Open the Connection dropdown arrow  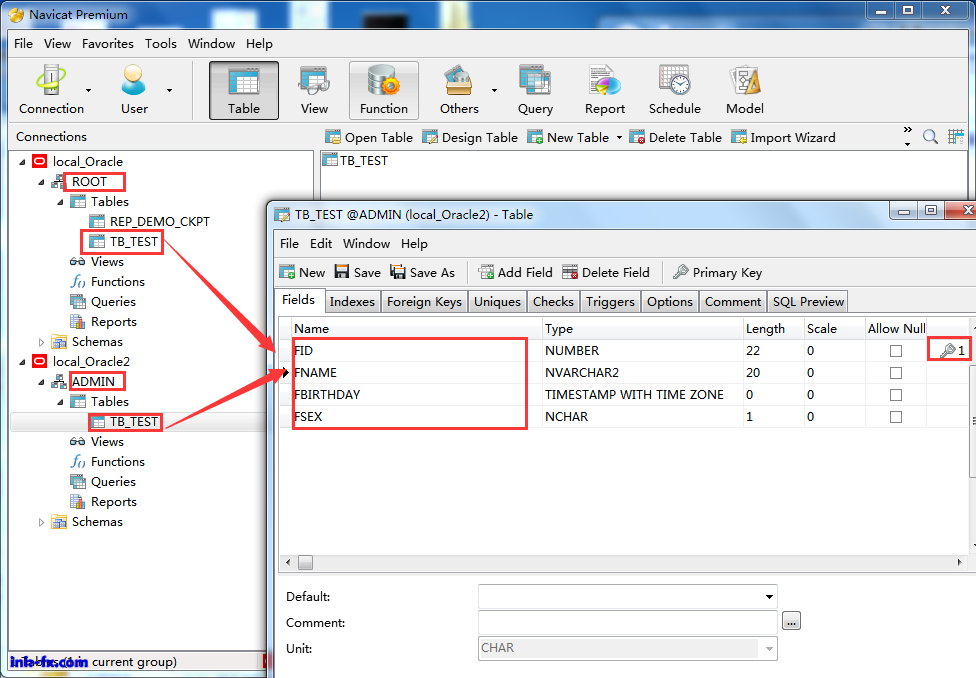[x=88, y=90]
